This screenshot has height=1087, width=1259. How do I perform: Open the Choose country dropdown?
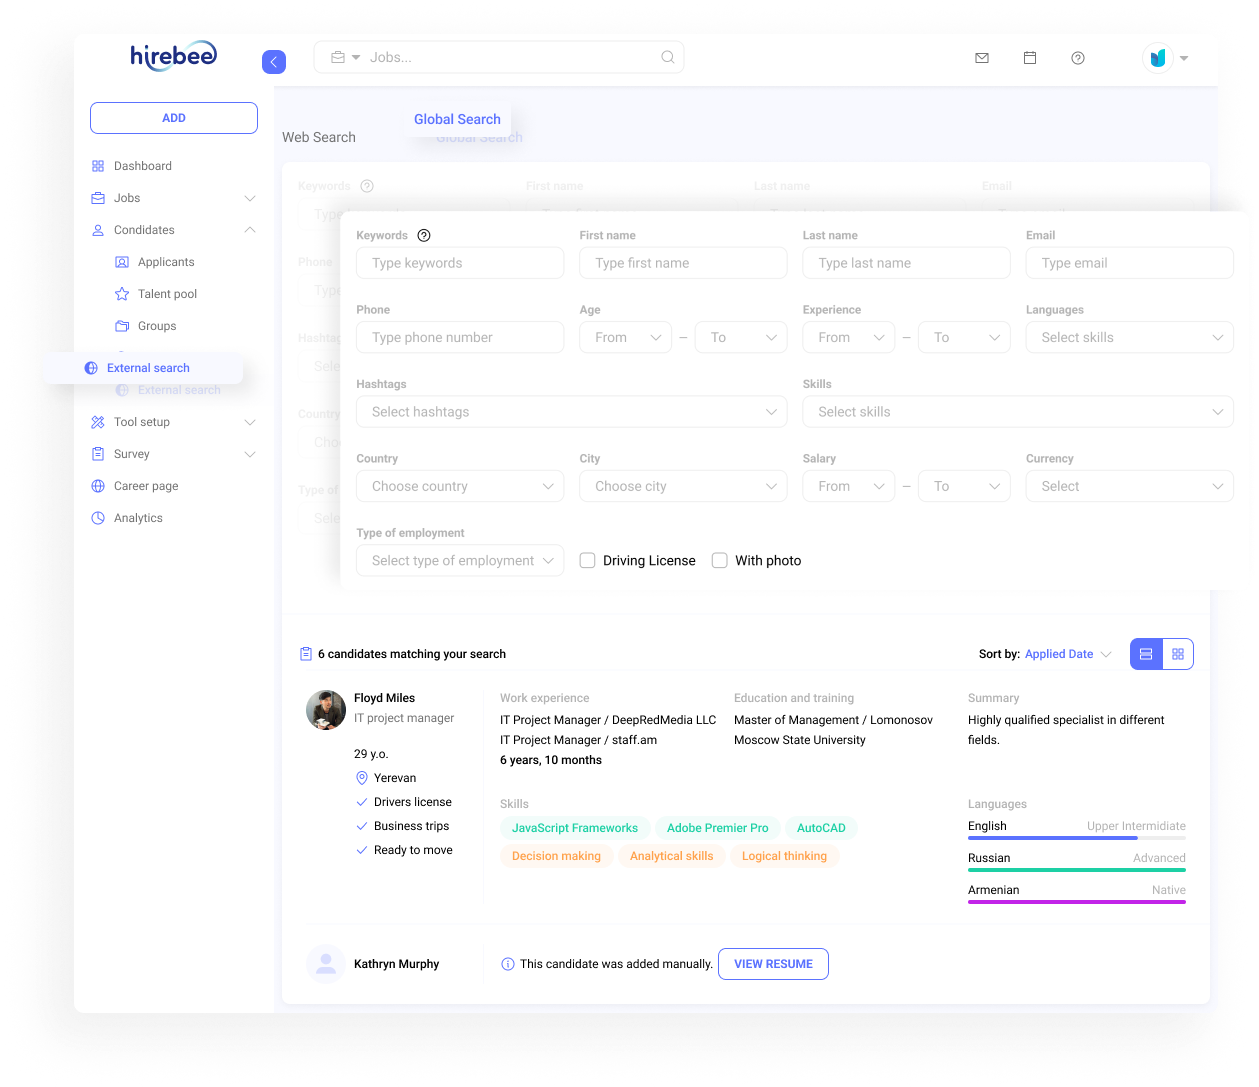(x=459, y=486)
